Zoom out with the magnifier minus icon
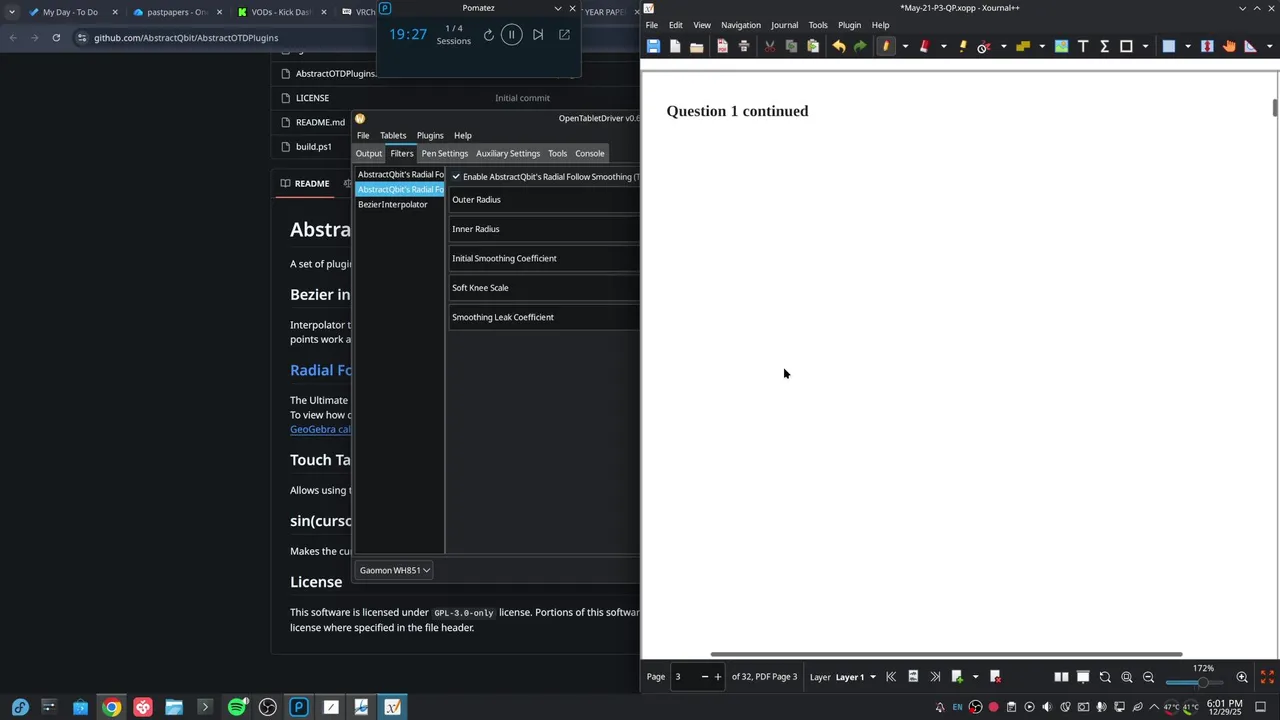 click(x=1148, y=677)
